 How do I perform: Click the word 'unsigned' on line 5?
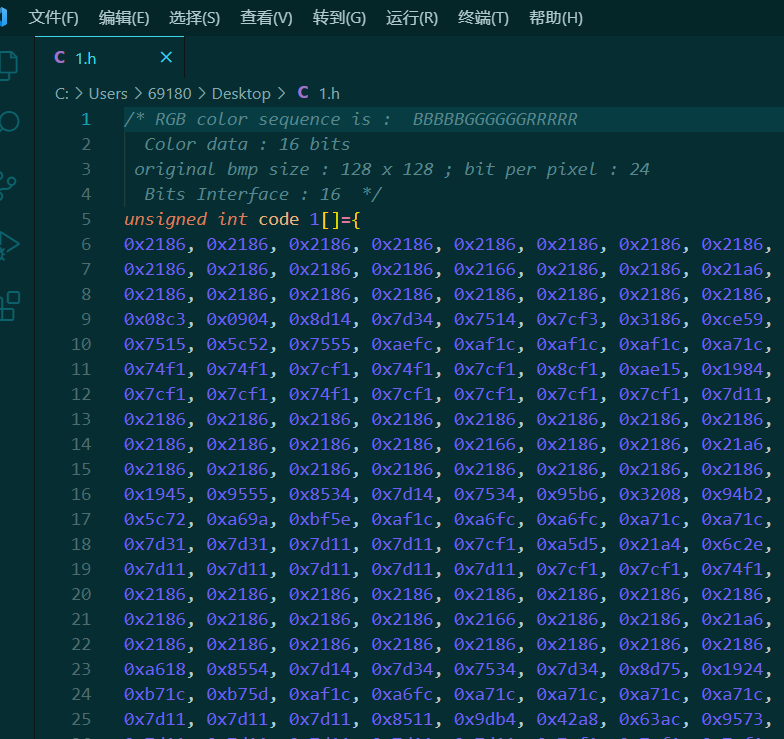pos(166,219)
